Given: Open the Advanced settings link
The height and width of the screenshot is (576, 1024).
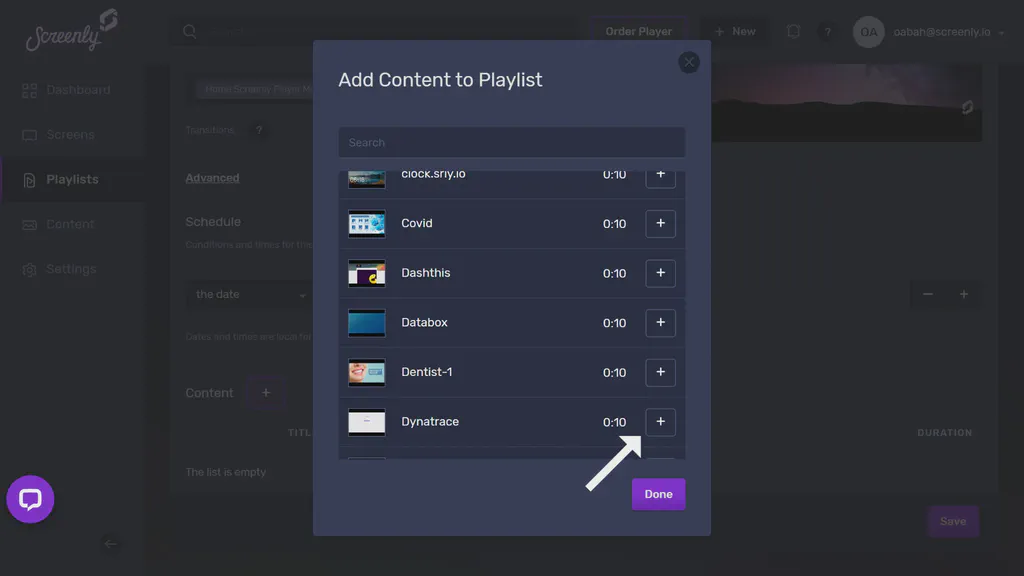Looking at the screenshot, I should pos(212,178).
